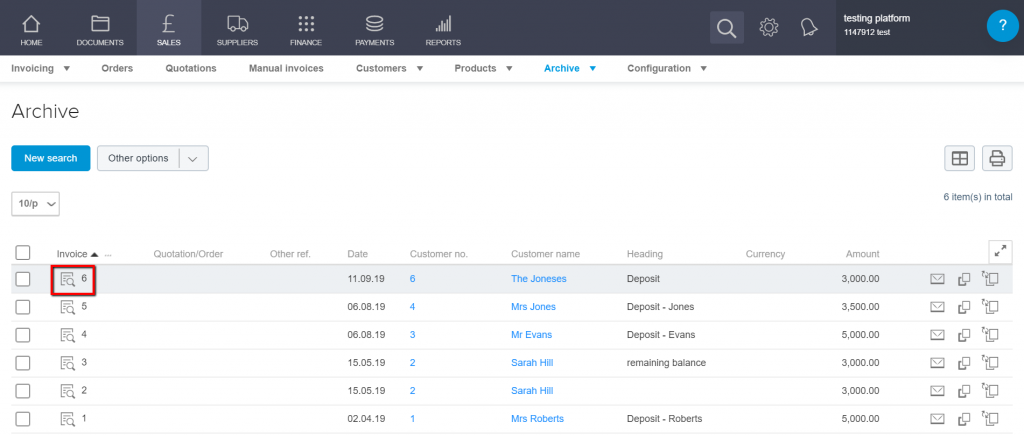The width and height of the screenshot is (1024, 436).
Task: View invoice 2 preview icon
Action: coord(67,391)
